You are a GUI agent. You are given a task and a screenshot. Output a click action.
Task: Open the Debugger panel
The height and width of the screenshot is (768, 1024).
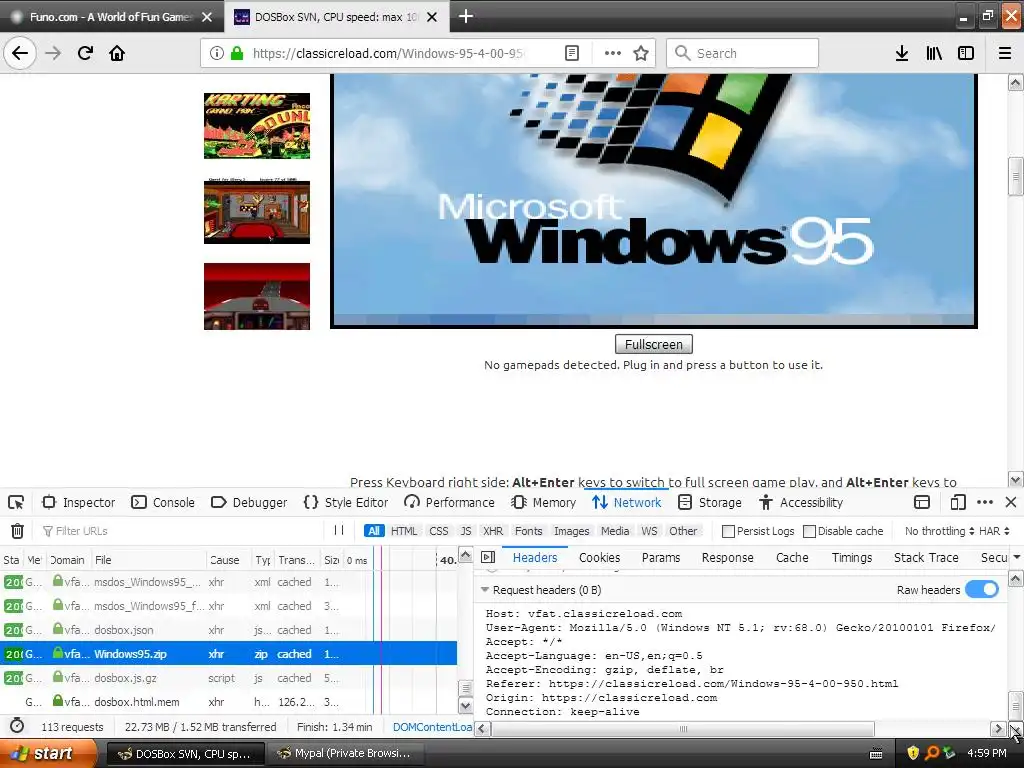pos(249,502)
